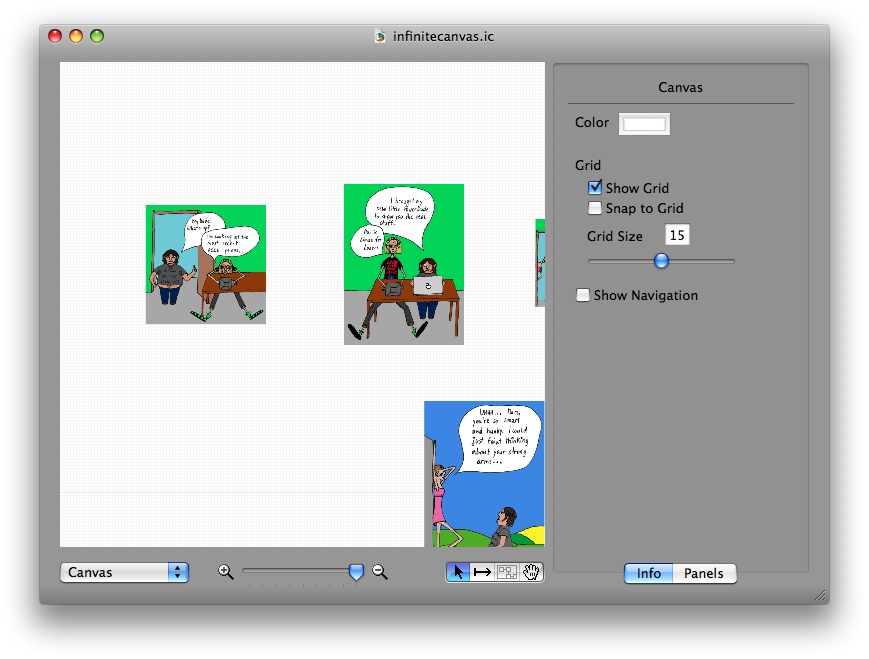Screen dimensions: 869x659
Task: Click the Grid Size slider knob
Action: pos(661,260)
